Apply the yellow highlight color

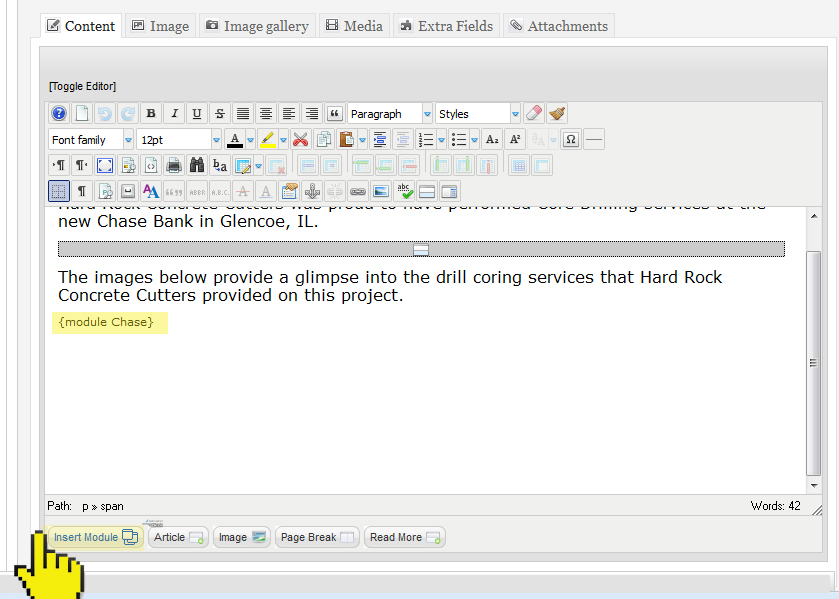tap(268, 140)
